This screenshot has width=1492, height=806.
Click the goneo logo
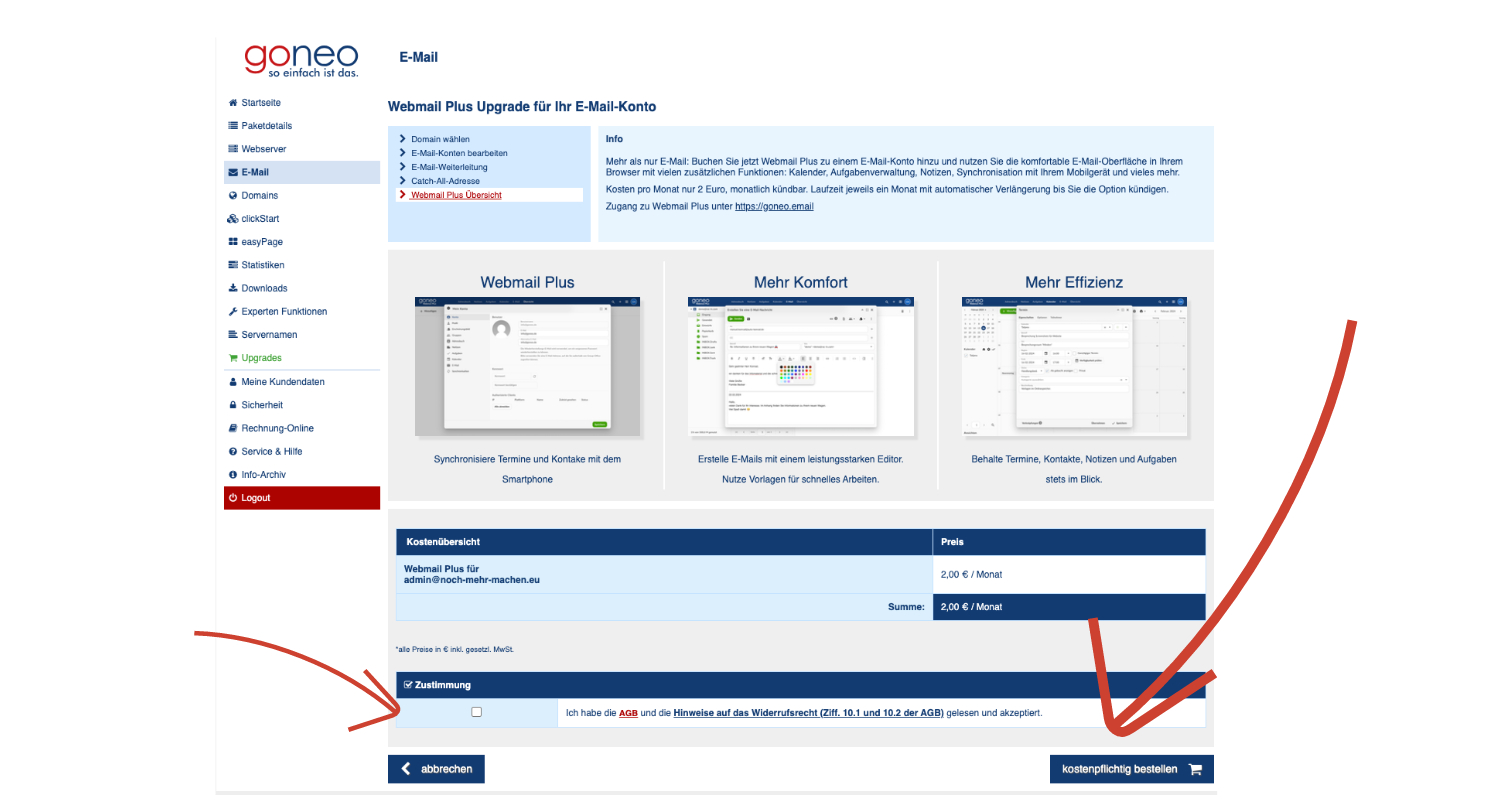pos(301,60)
